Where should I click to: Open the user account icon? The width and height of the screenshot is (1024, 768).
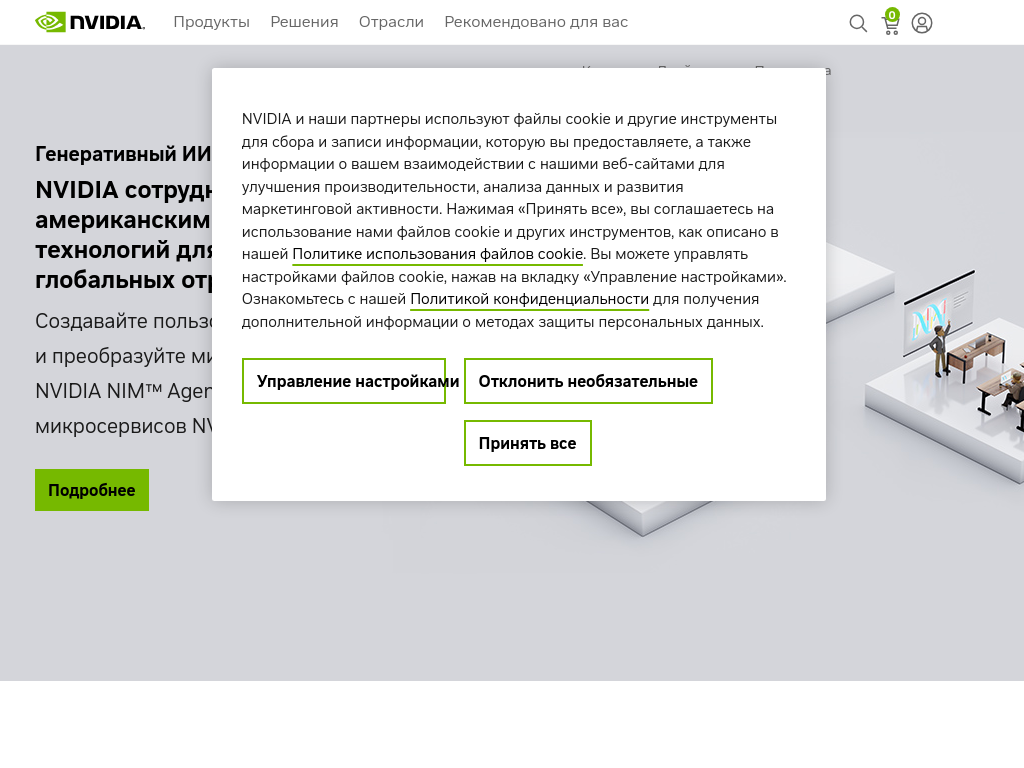point(921,24)
